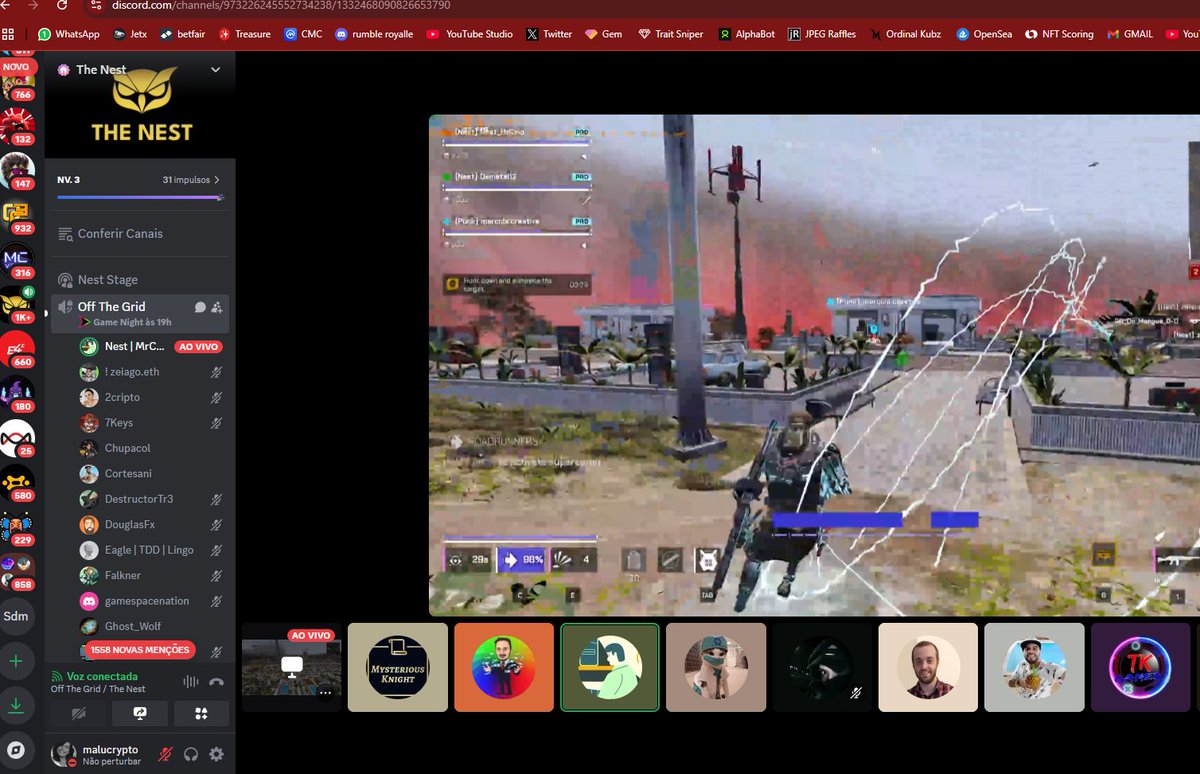Open the server with the 132 badge
The width and height of the screenshot is (1200, 774).
pos(17,124)
